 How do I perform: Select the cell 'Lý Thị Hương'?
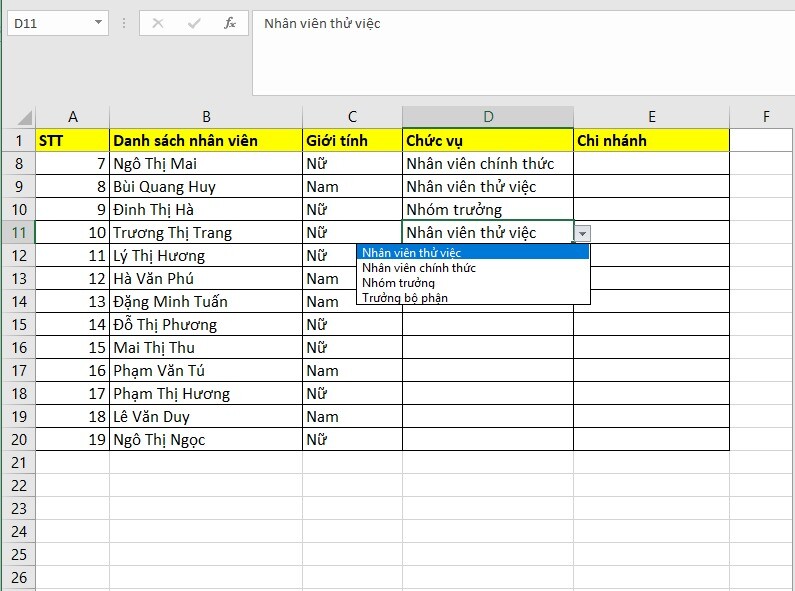206,255
